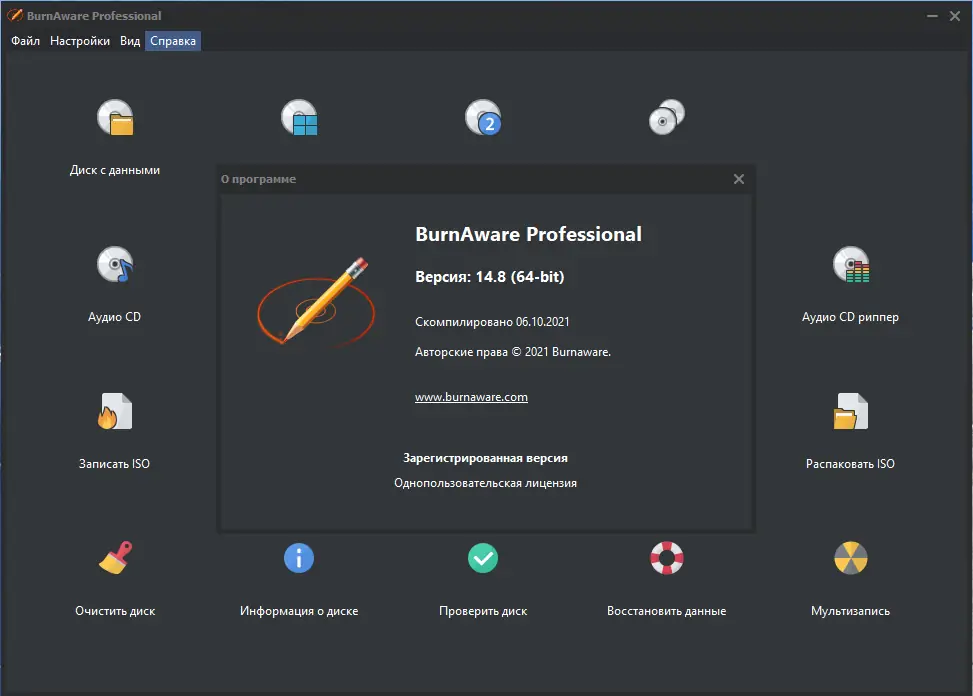Select the Аудио CD tool
Image resolution: width=973 pixels, height=696 pixels.
point(115,265)
